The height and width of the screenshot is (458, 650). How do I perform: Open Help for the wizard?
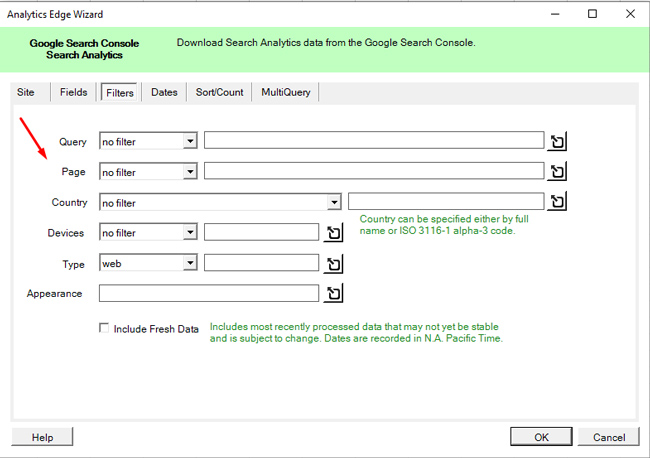tap(42, 437)
